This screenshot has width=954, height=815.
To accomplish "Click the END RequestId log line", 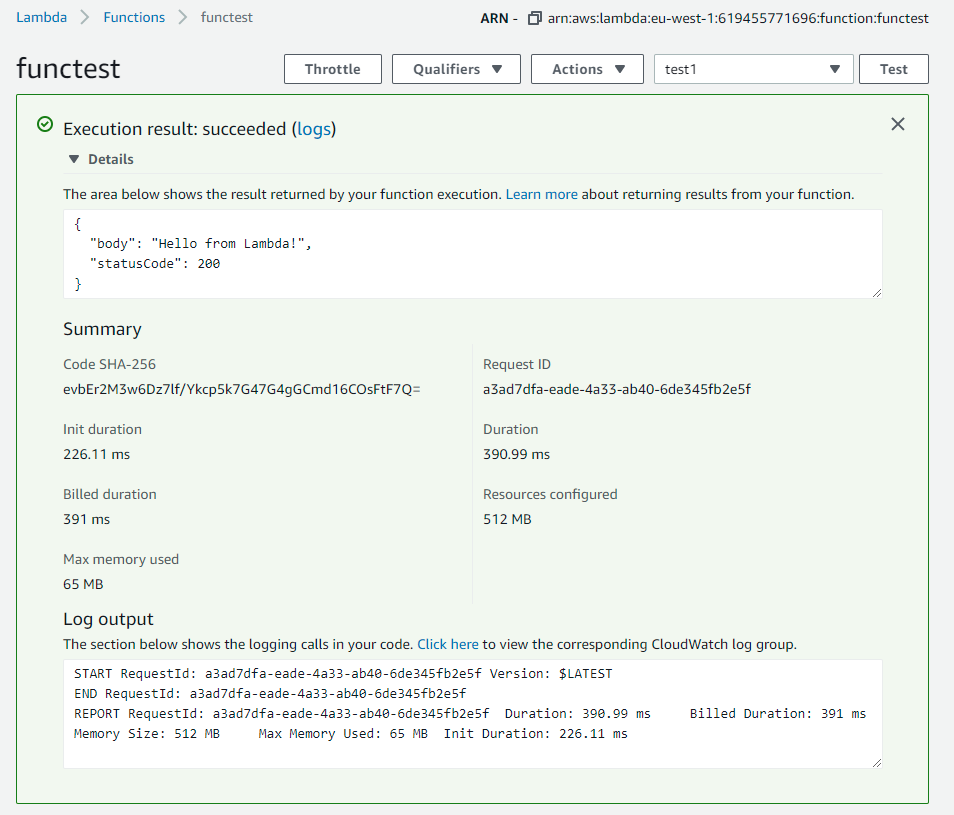I will (270, 693).
